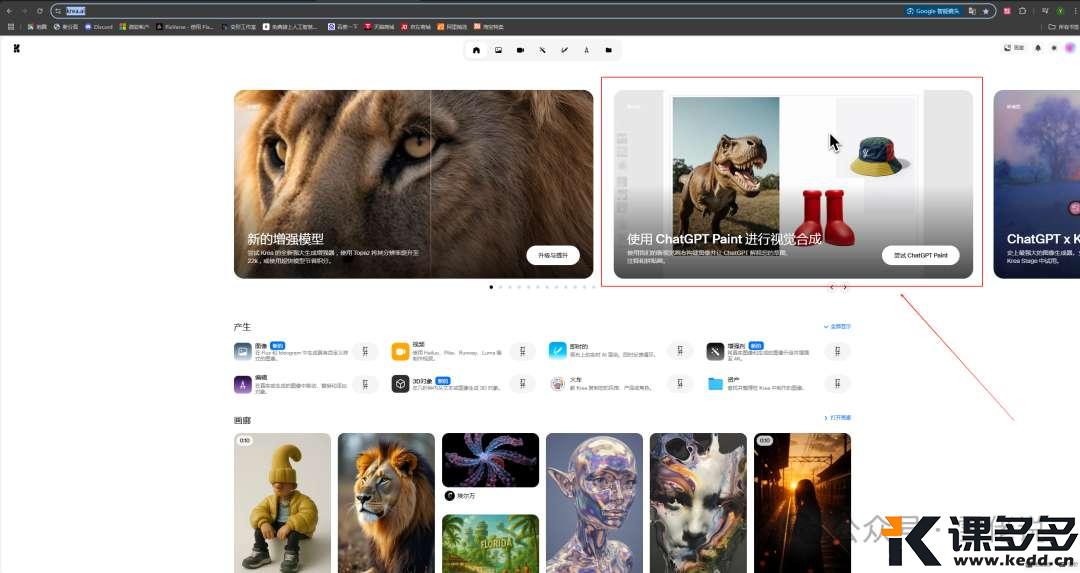The image size is (1080, 573).
Task: Toggle the light/dark theme sun icon
Action: [1053, 48]
